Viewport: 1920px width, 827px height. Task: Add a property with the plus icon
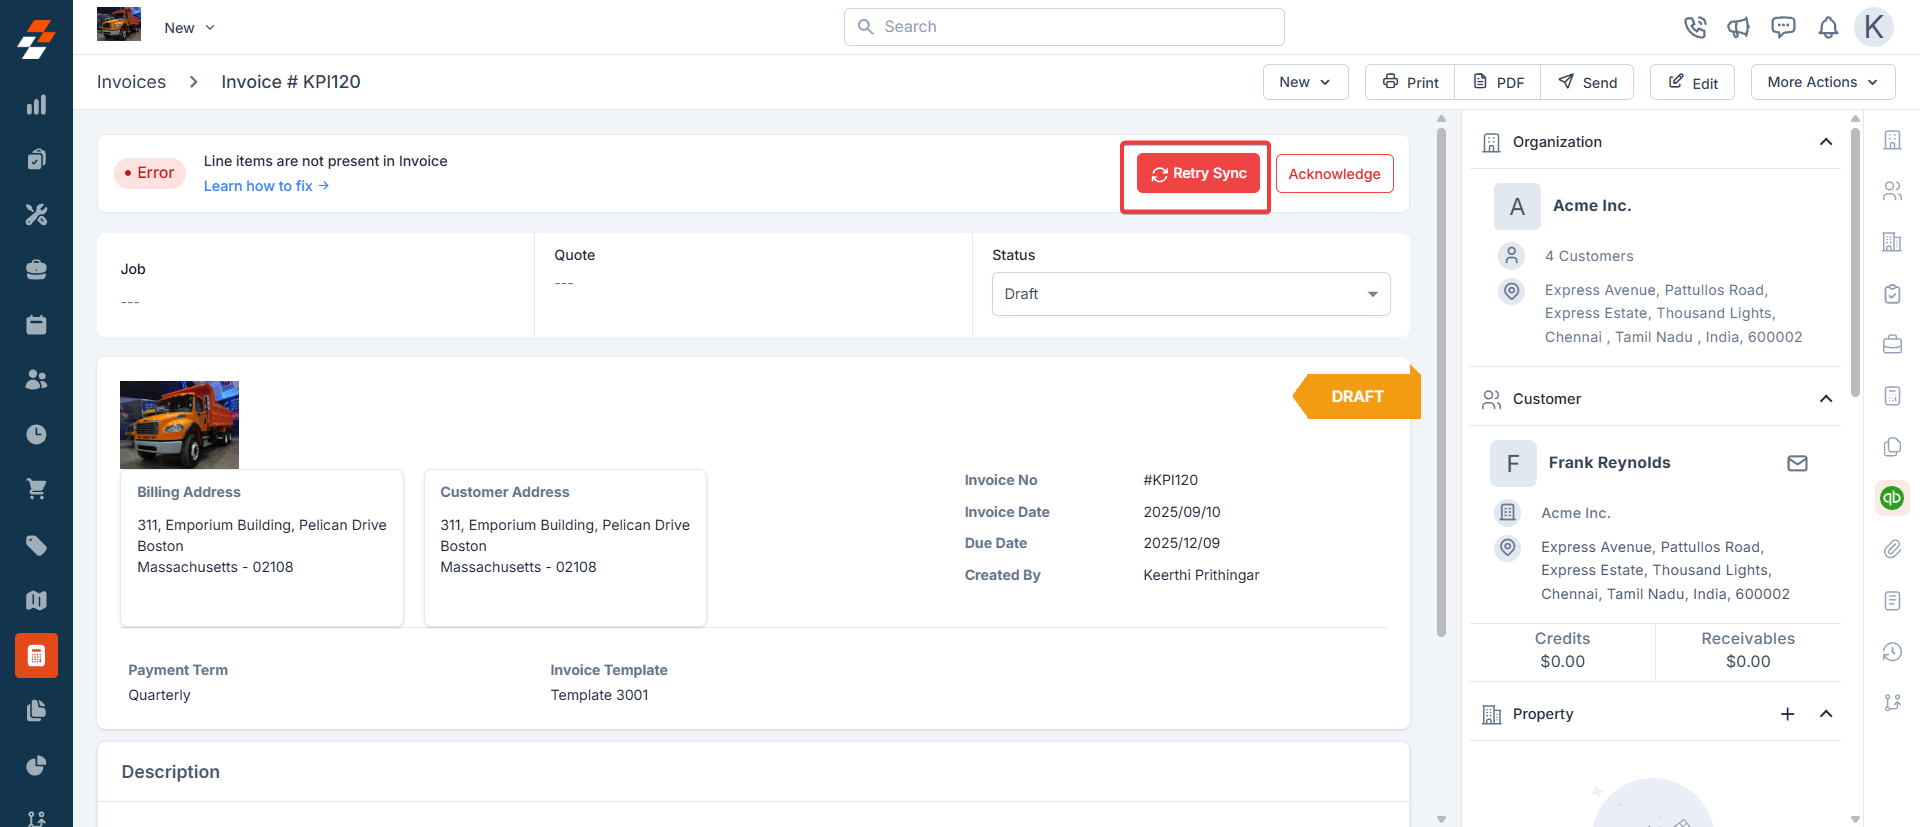(1787, 714)
